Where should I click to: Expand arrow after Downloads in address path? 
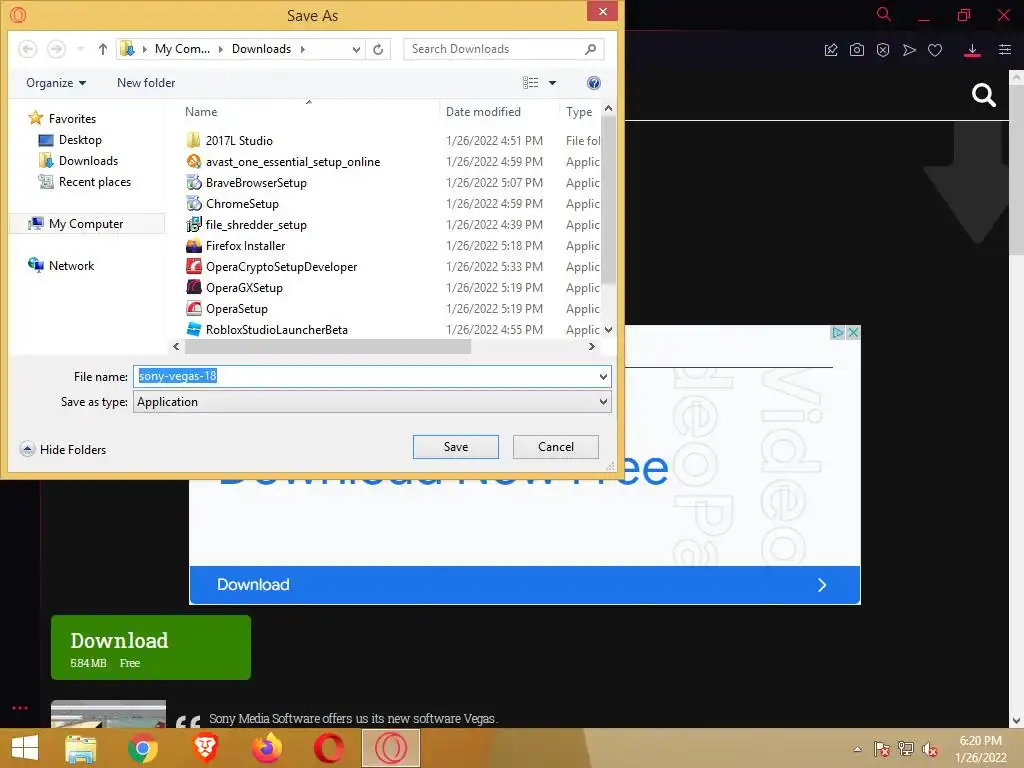302,49
